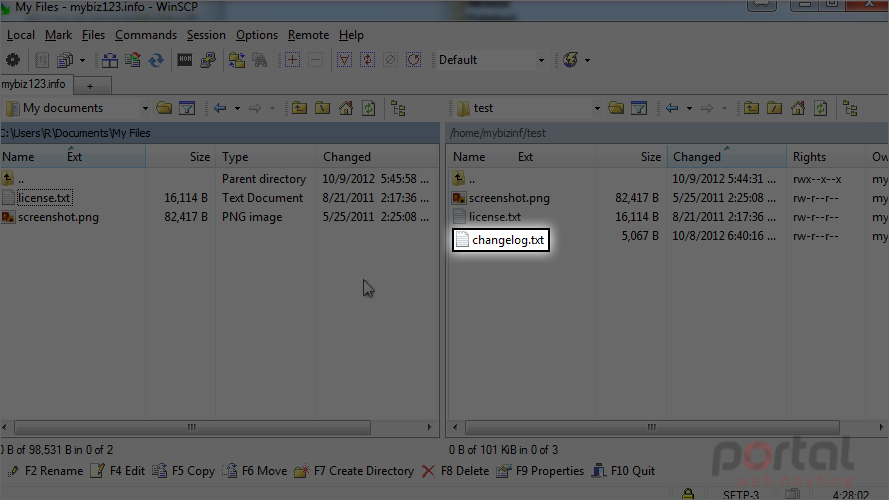Click the Synchronize toolbar icon
889x500 pixels.
click(133, 60)
